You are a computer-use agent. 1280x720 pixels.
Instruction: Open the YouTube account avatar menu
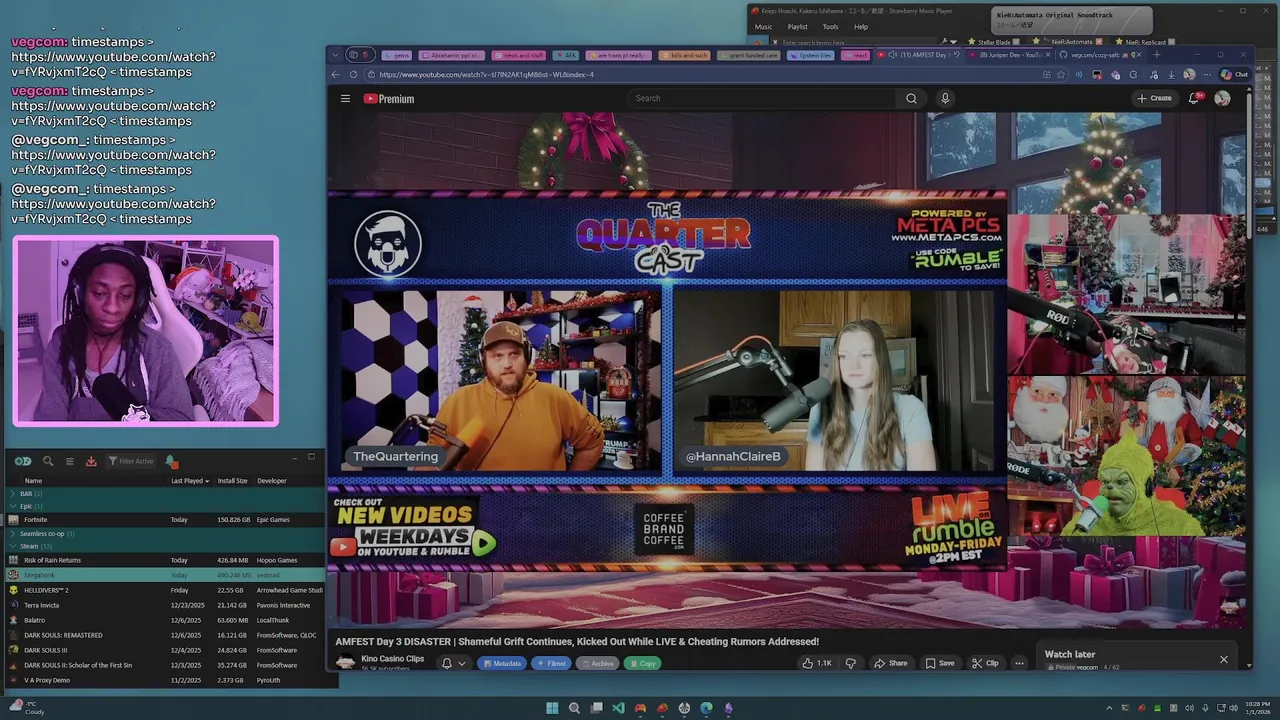[1222, 98]
